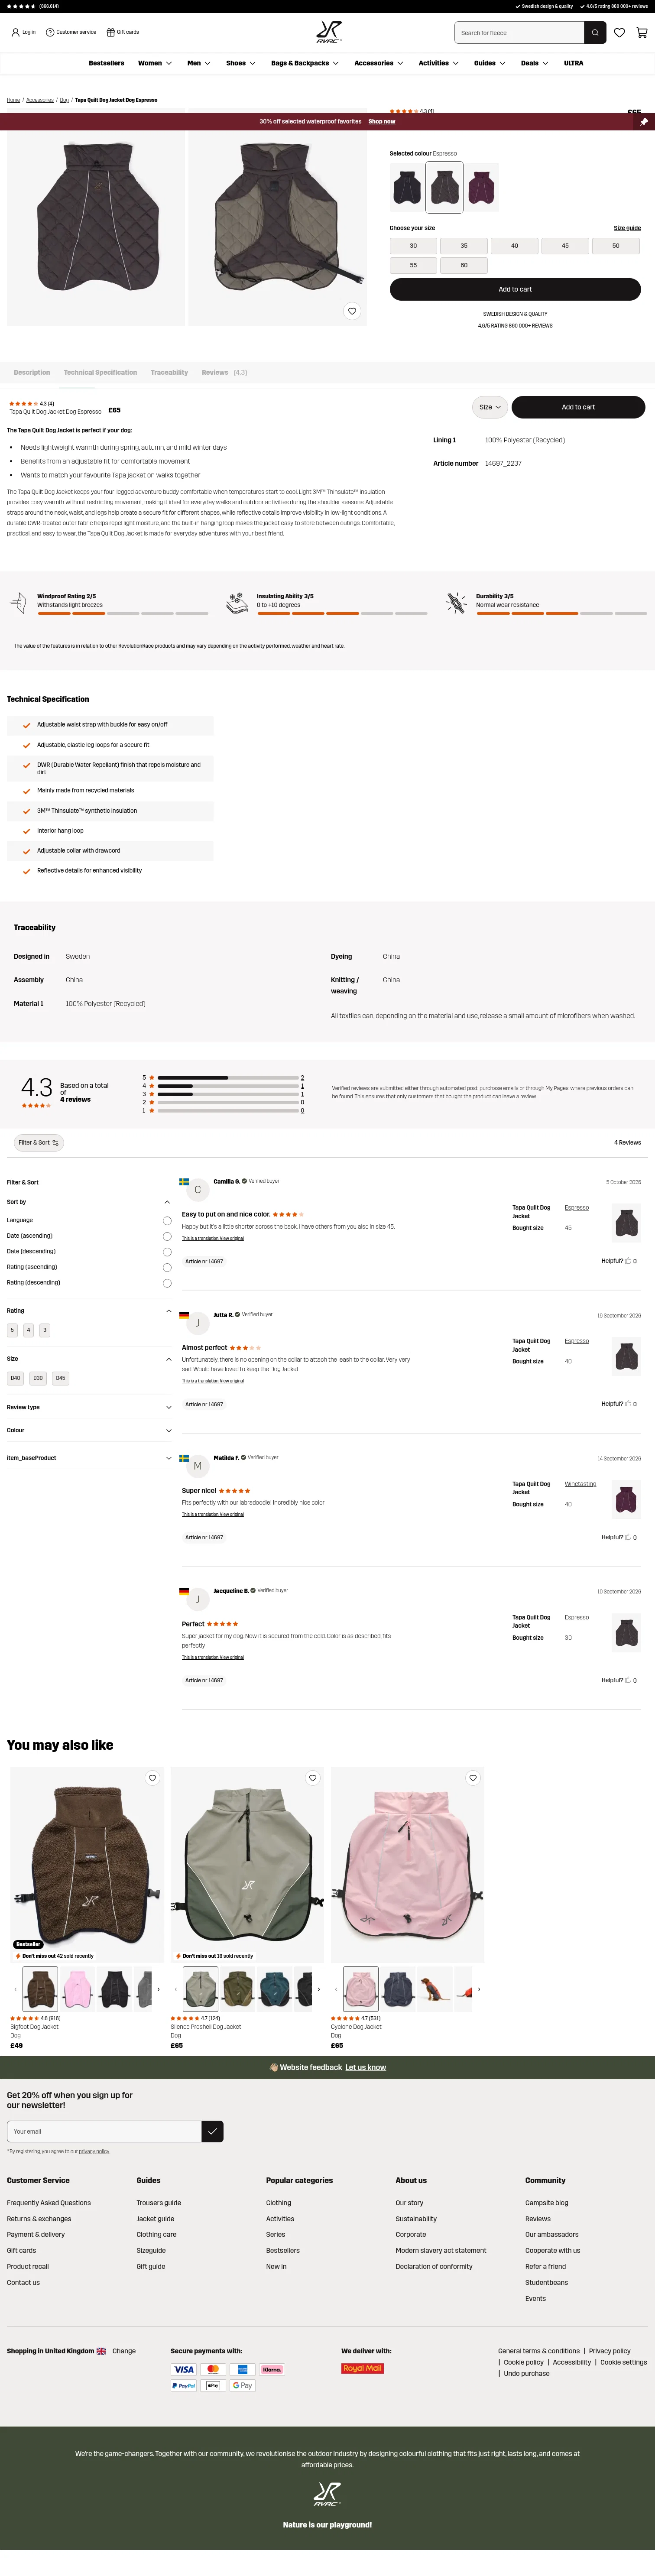Open the shopping cart icon
Image resolution: width=655 pixels, height=2576 pixels.
point(641,33)
